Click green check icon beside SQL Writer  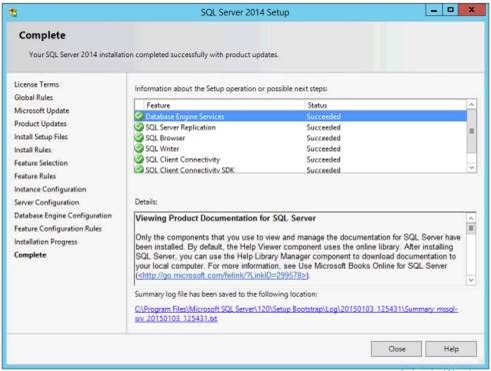[139, 148]
